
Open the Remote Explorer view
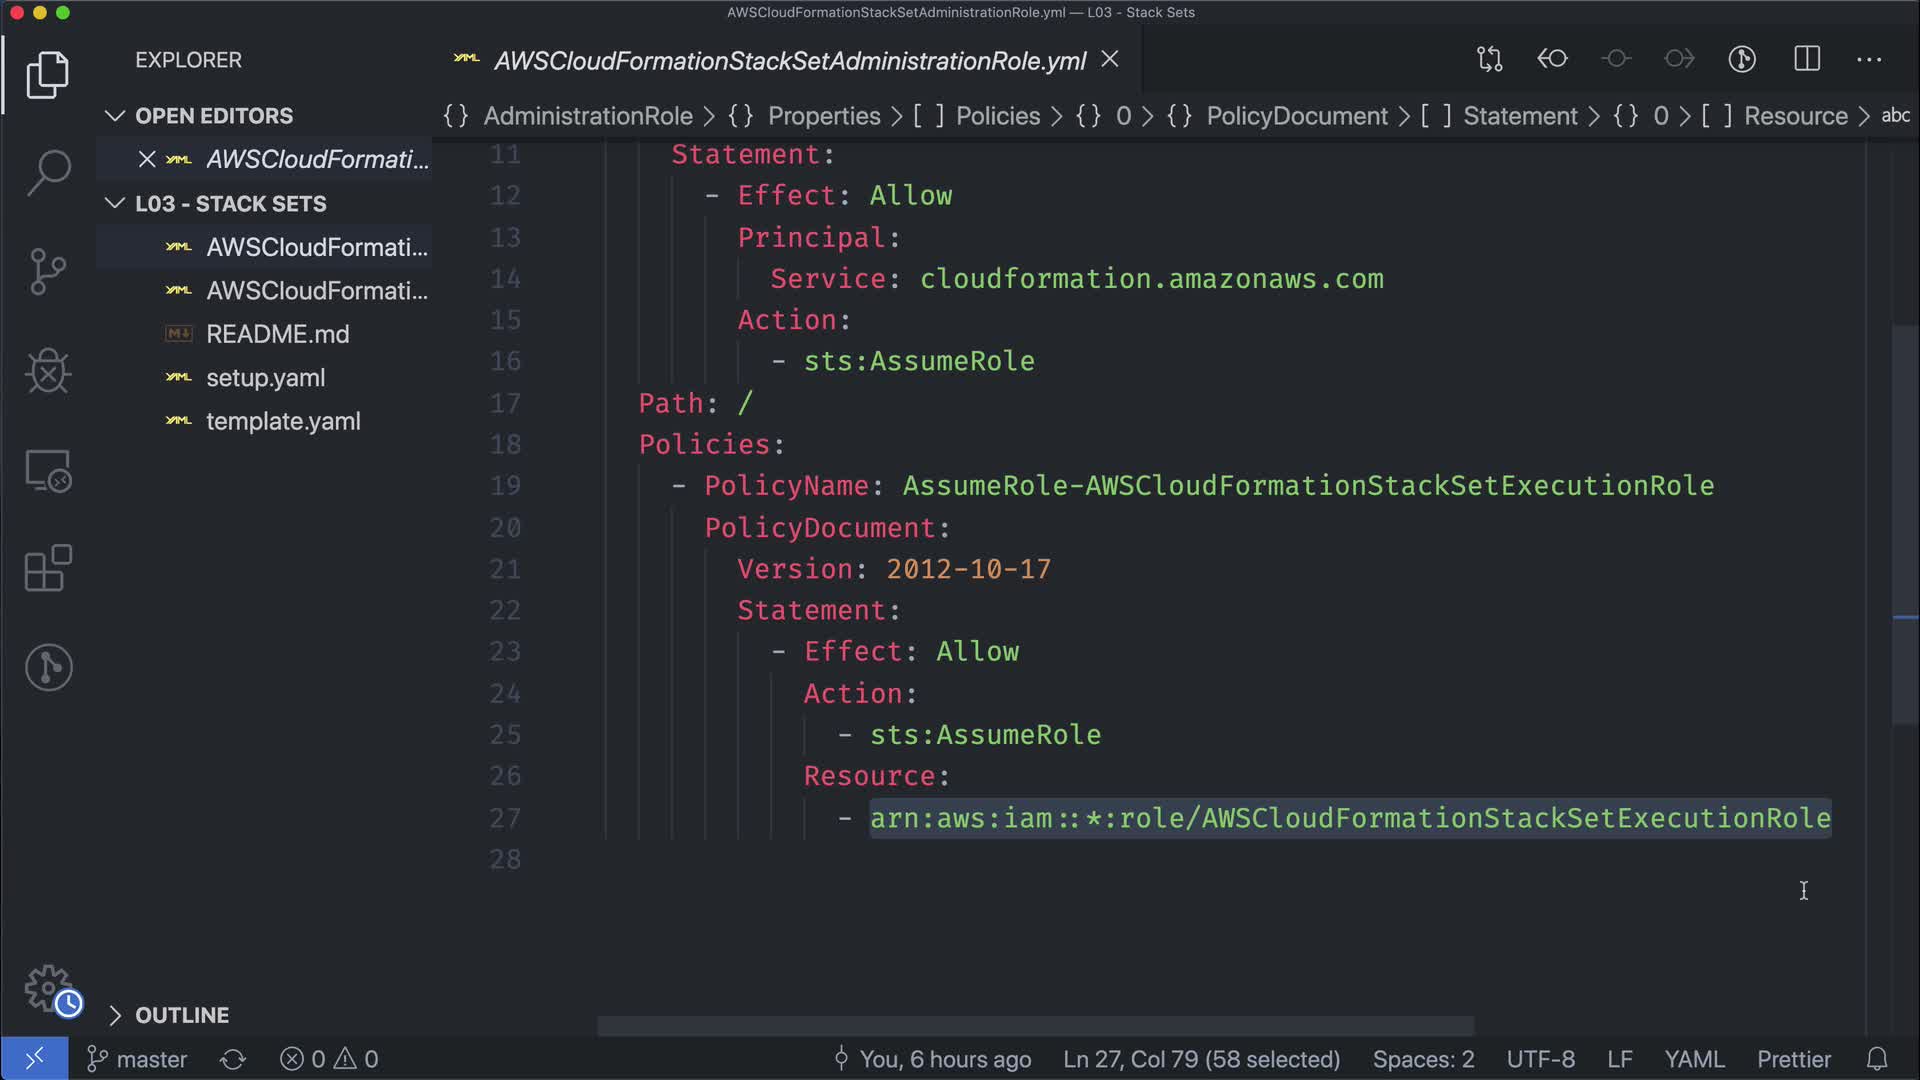point(48,471)
